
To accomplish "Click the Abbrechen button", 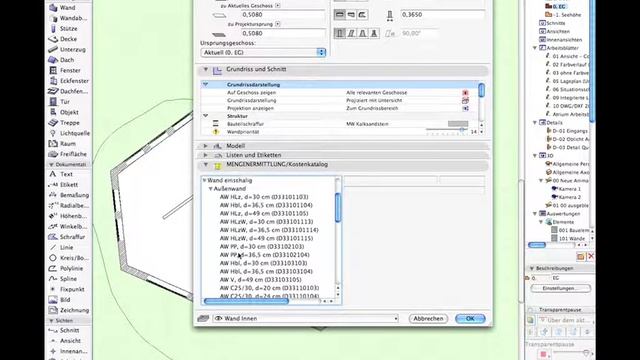I will point(428,318).
